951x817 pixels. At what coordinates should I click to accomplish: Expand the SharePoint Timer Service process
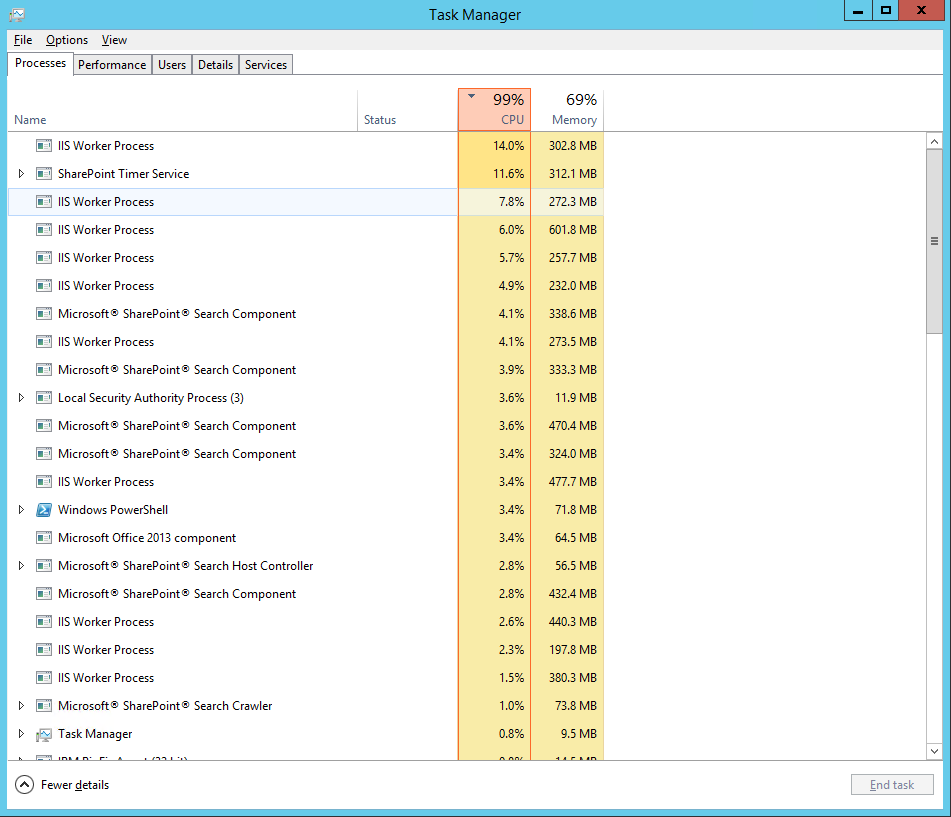point(21,174)
